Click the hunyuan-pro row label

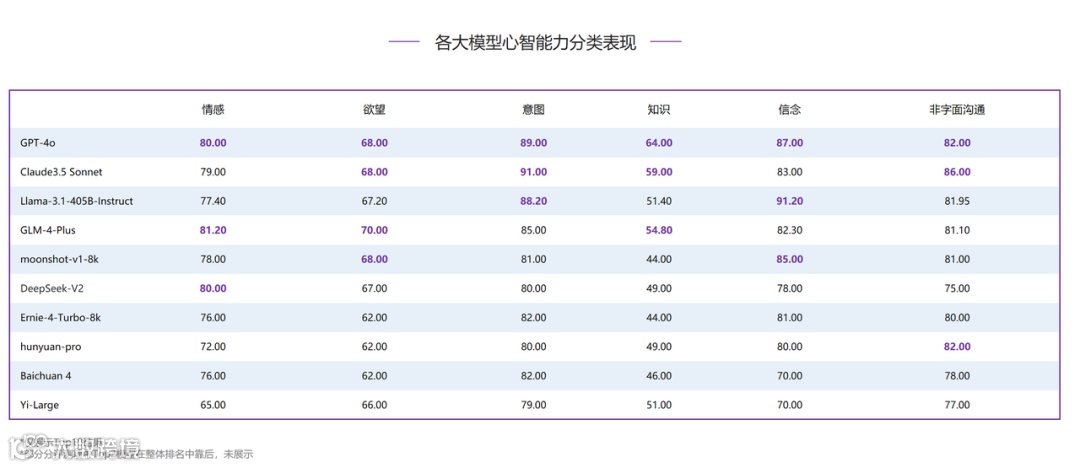(50, 347)
